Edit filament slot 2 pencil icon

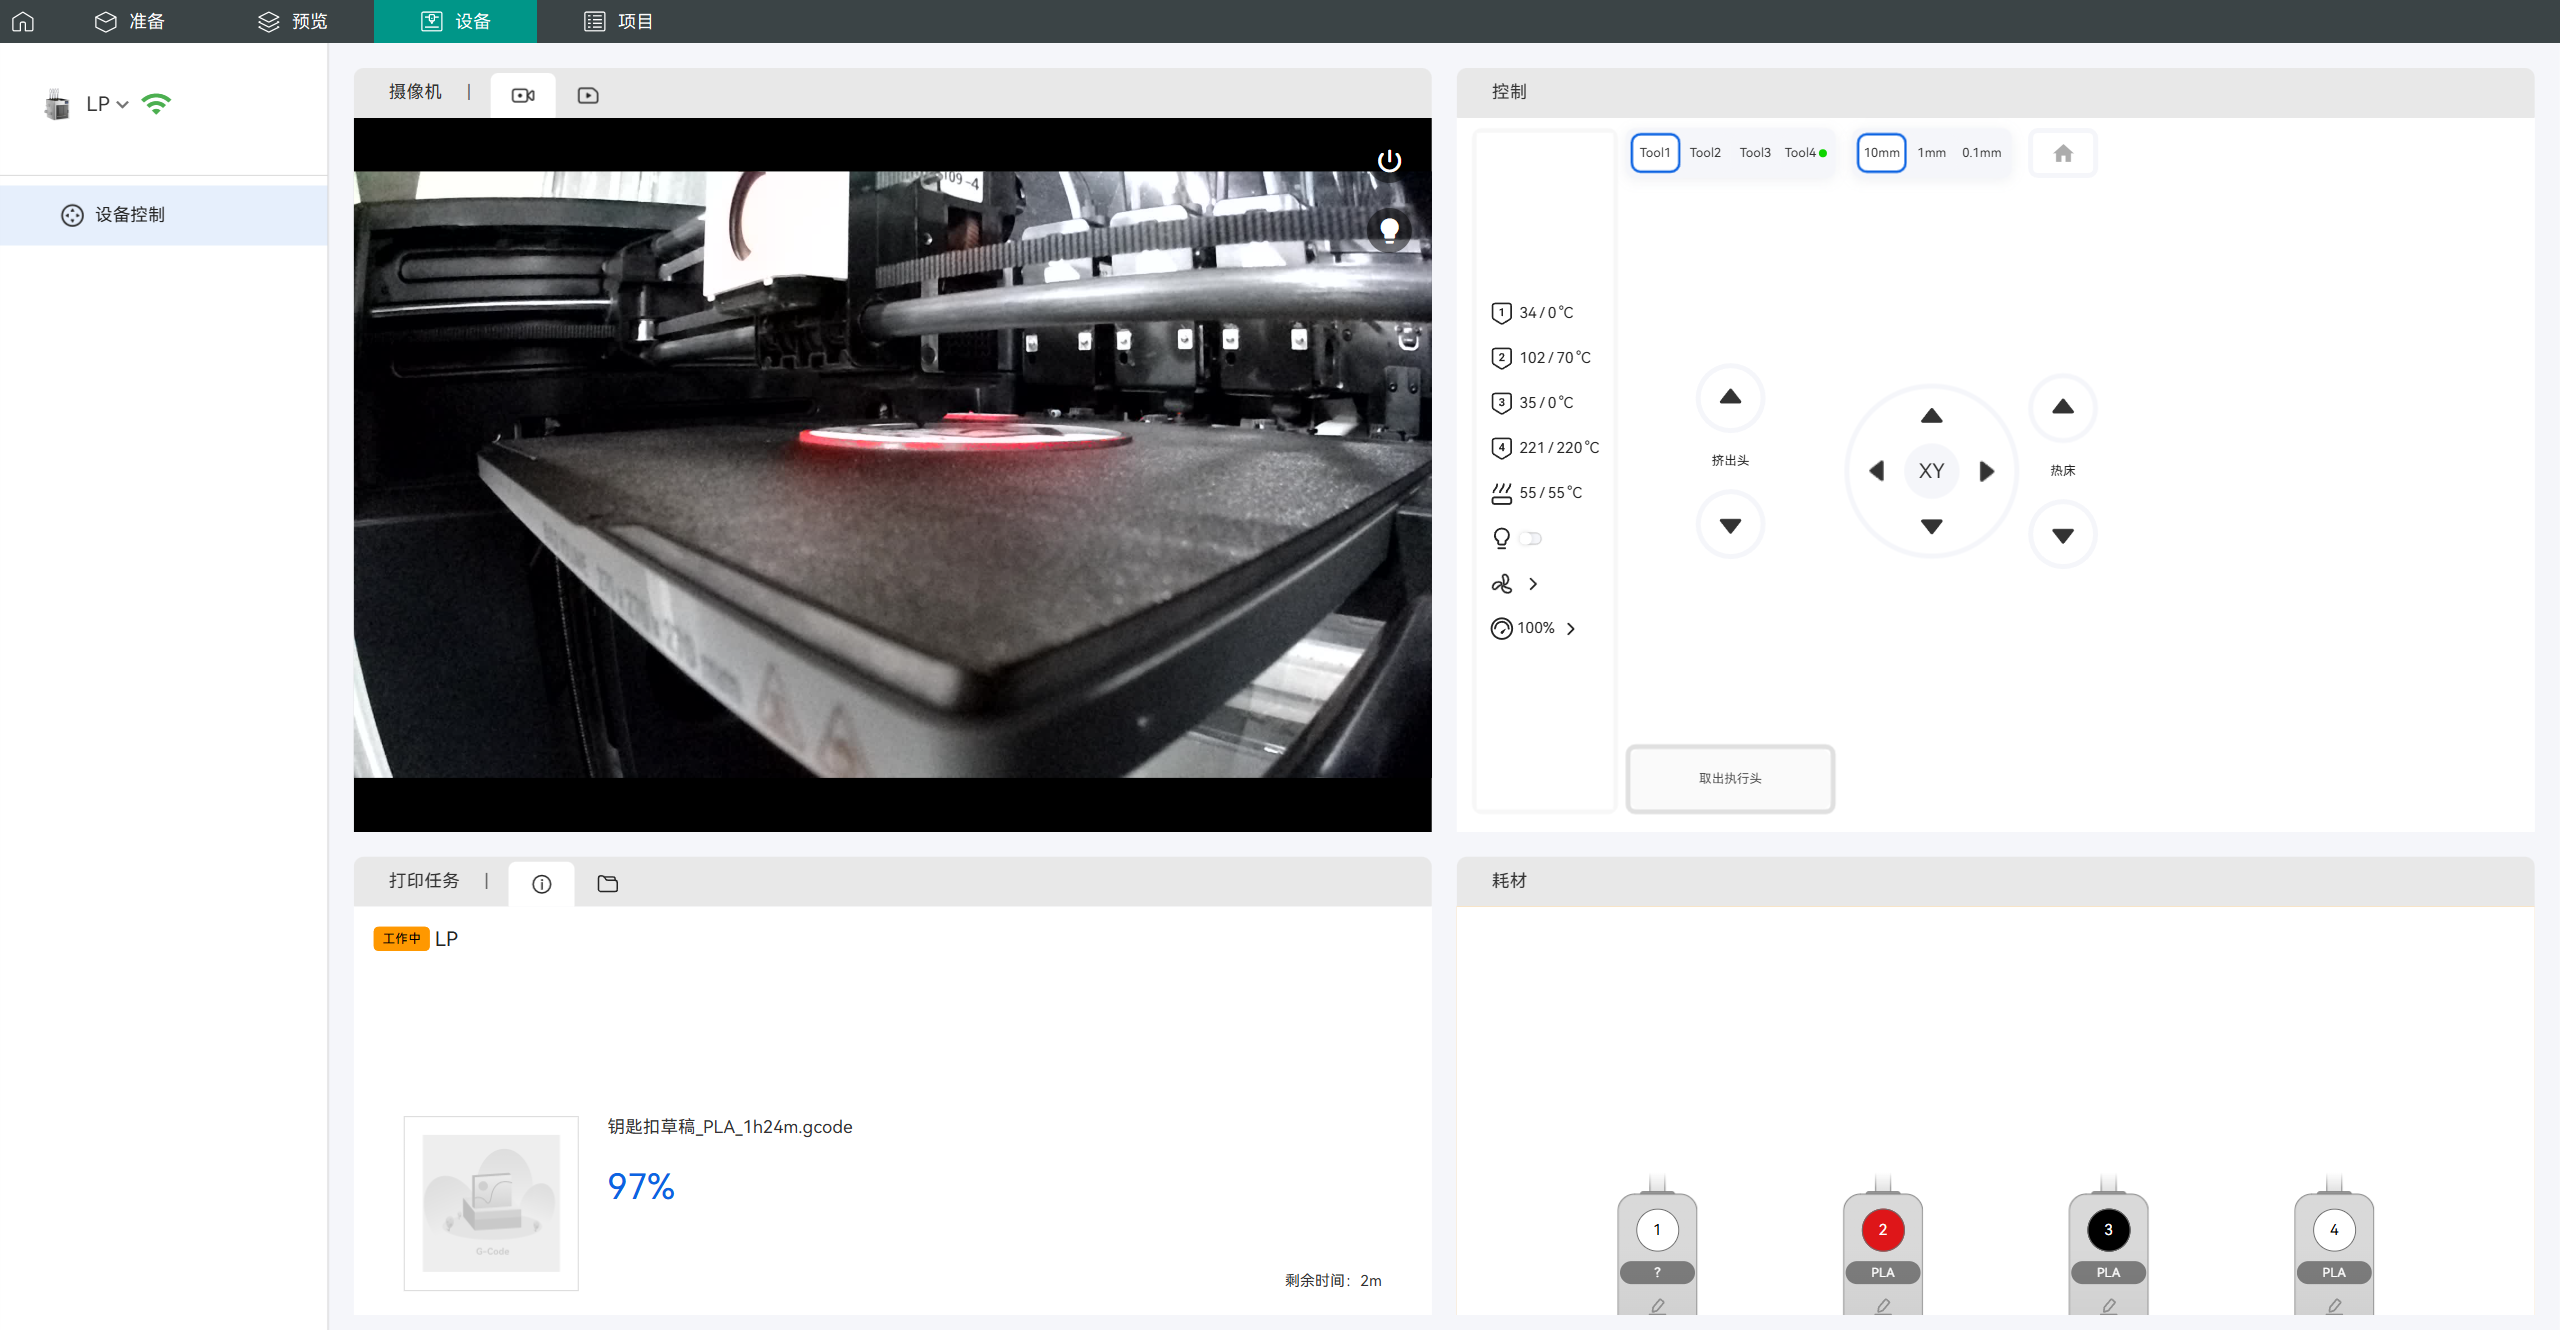(x=1882, y=1305)
